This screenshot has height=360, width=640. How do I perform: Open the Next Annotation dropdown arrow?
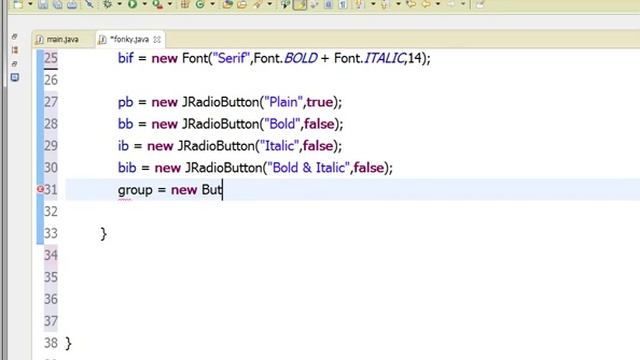[373, 4]
